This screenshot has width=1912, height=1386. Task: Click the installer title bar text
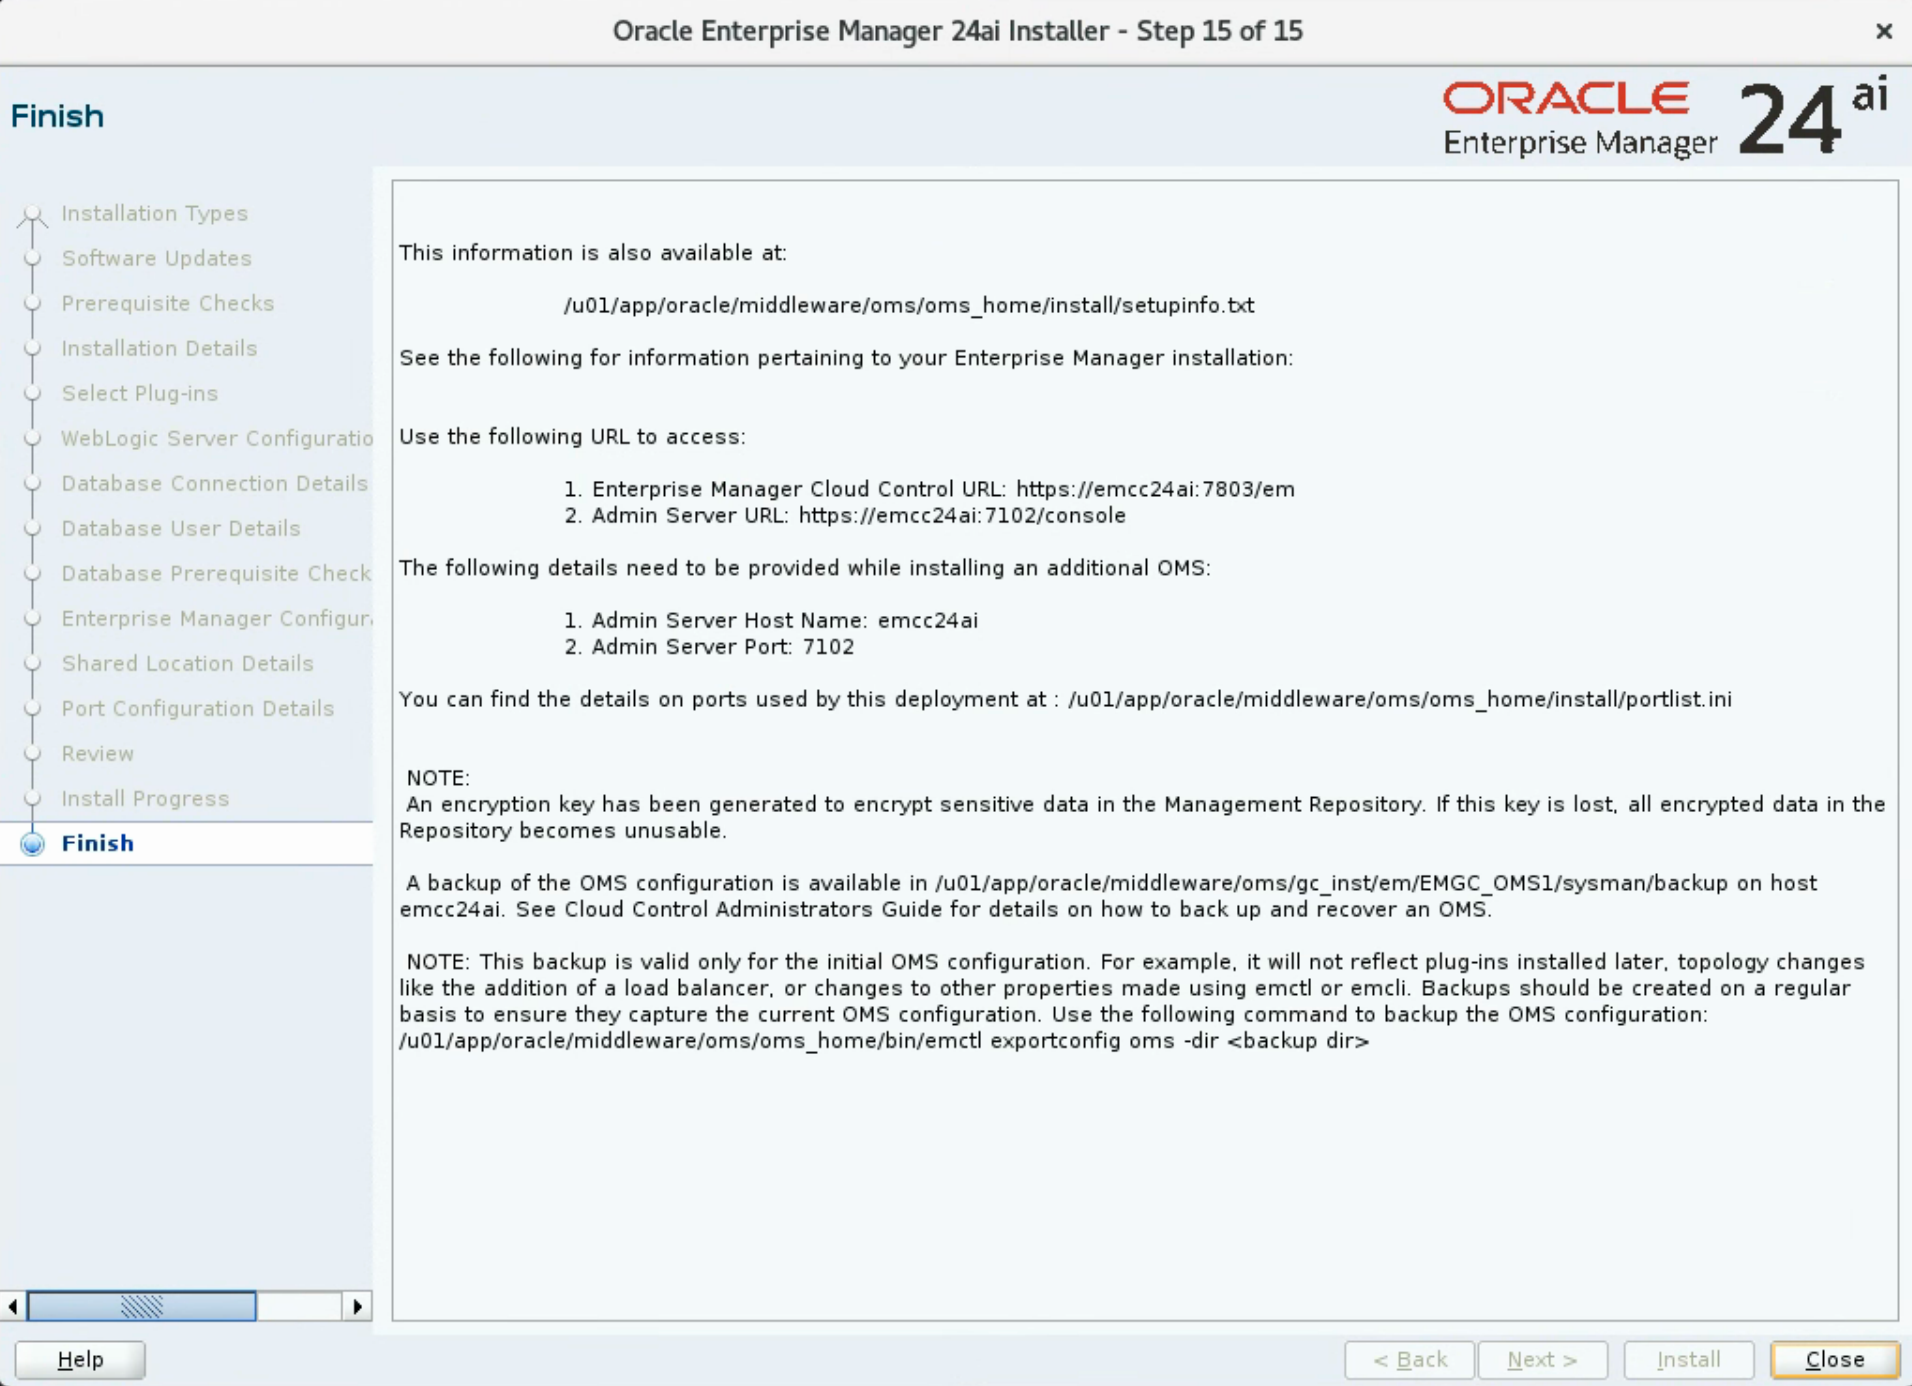point(957,31)
